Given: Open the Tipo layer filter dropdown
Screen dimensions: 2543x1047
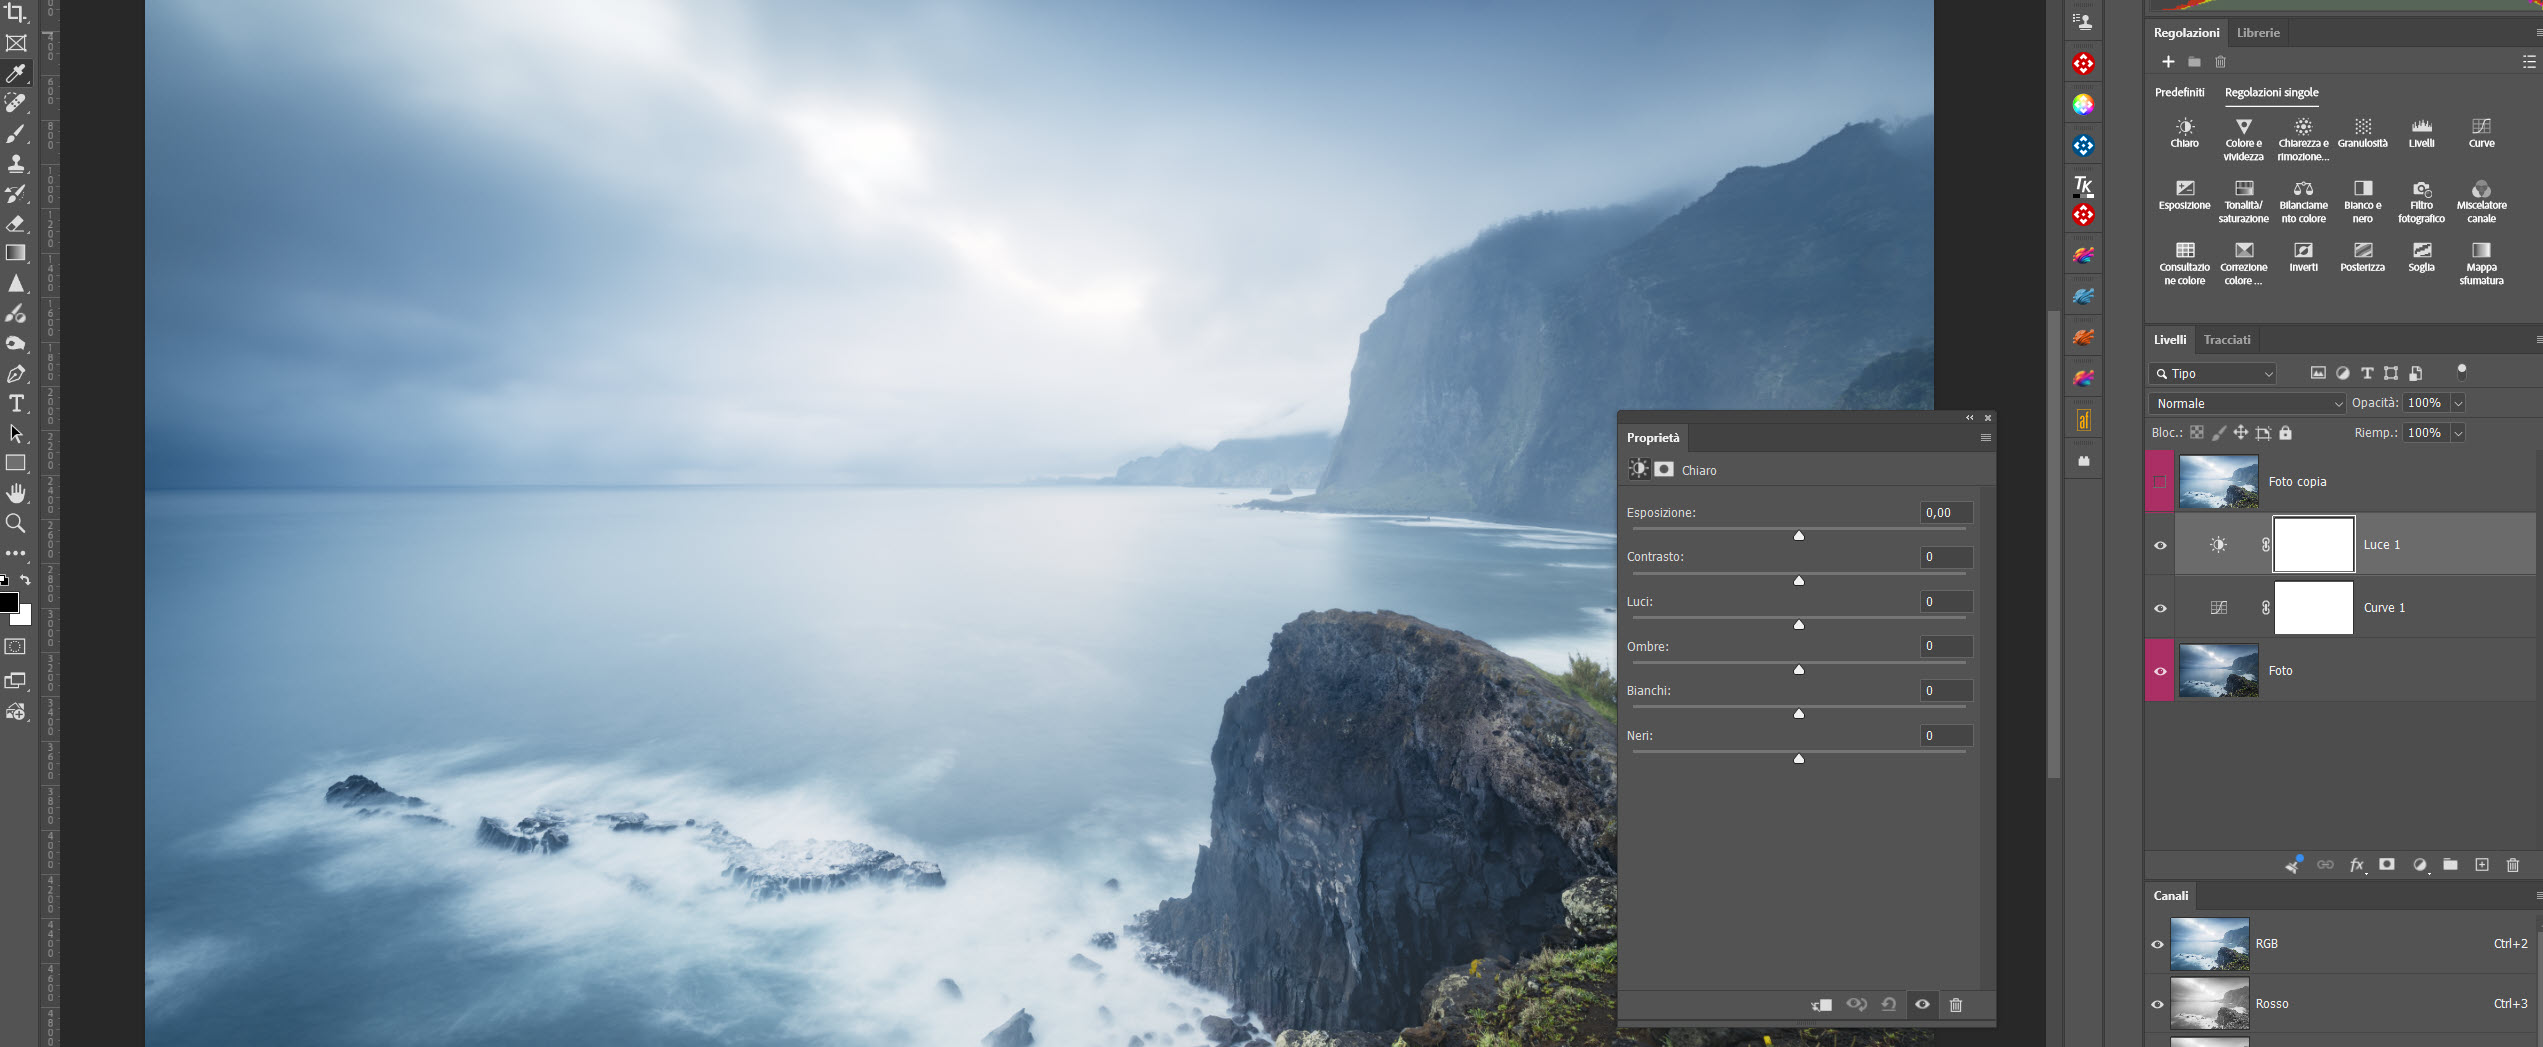Looking at the screenshot, I should click(x=2212, y=373).
